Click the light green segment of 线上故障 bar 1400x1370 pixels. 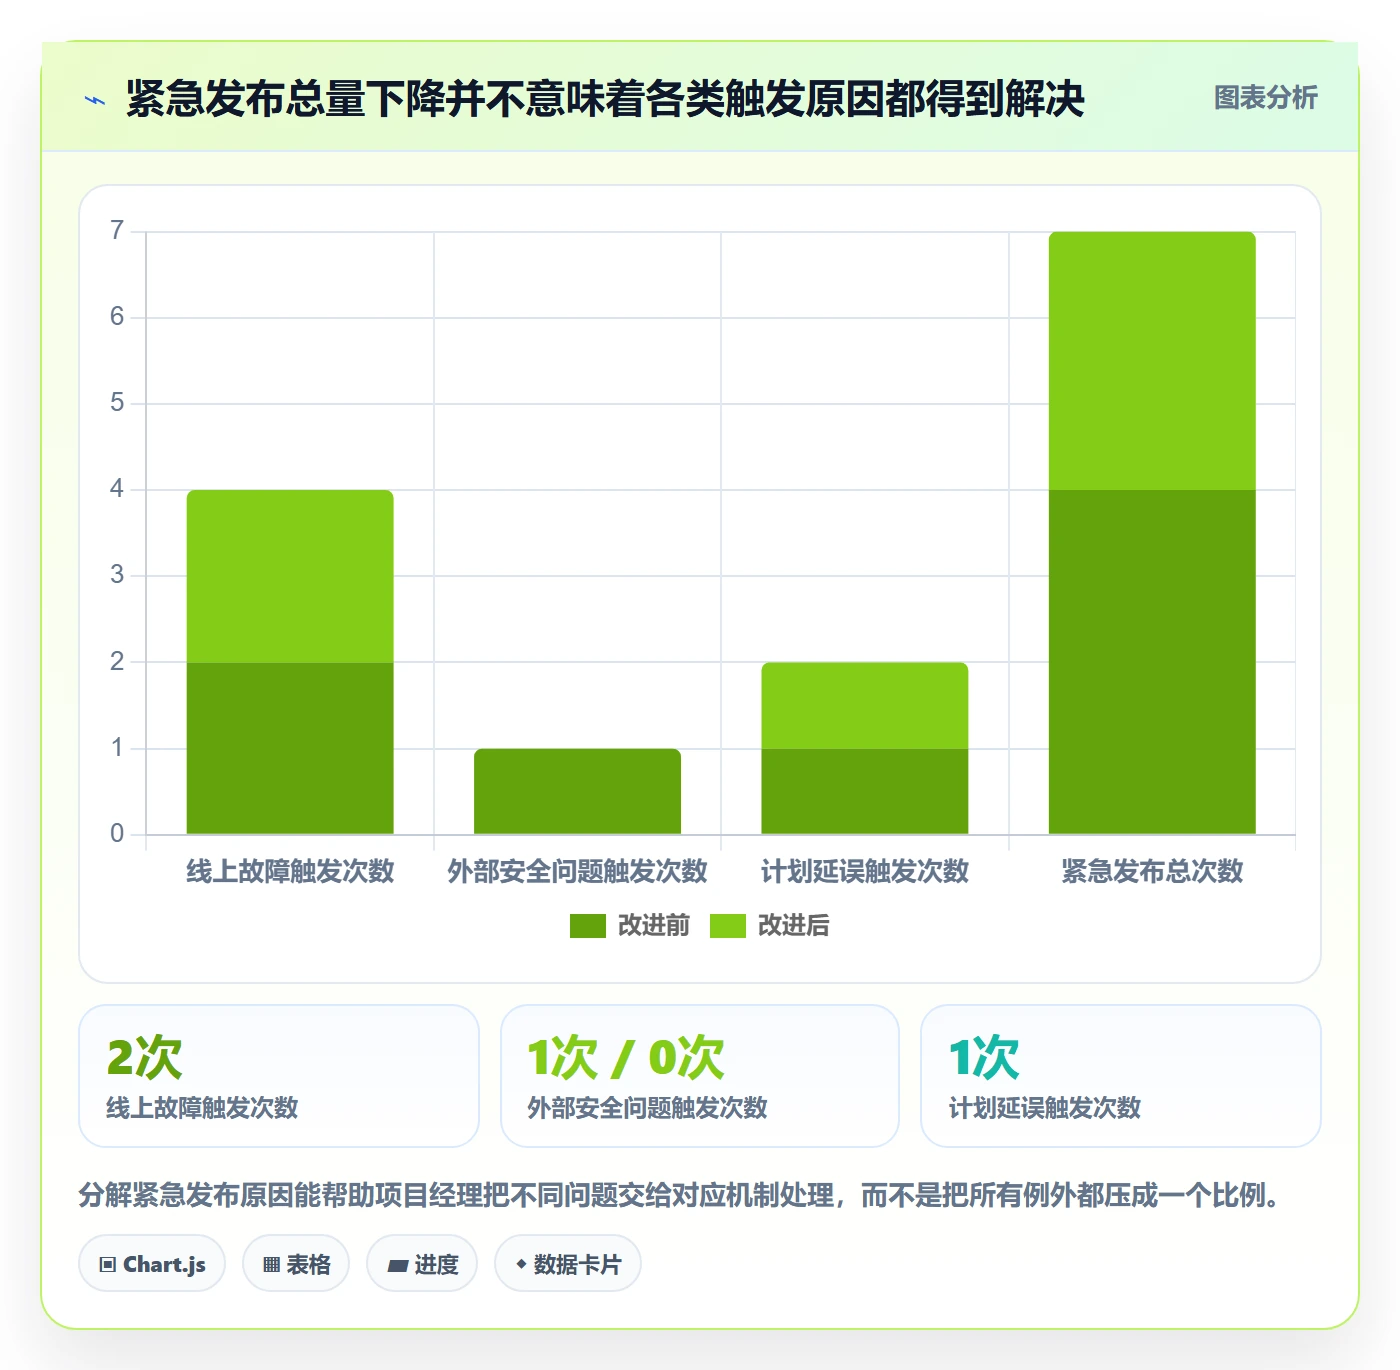[x=290, y=576]
